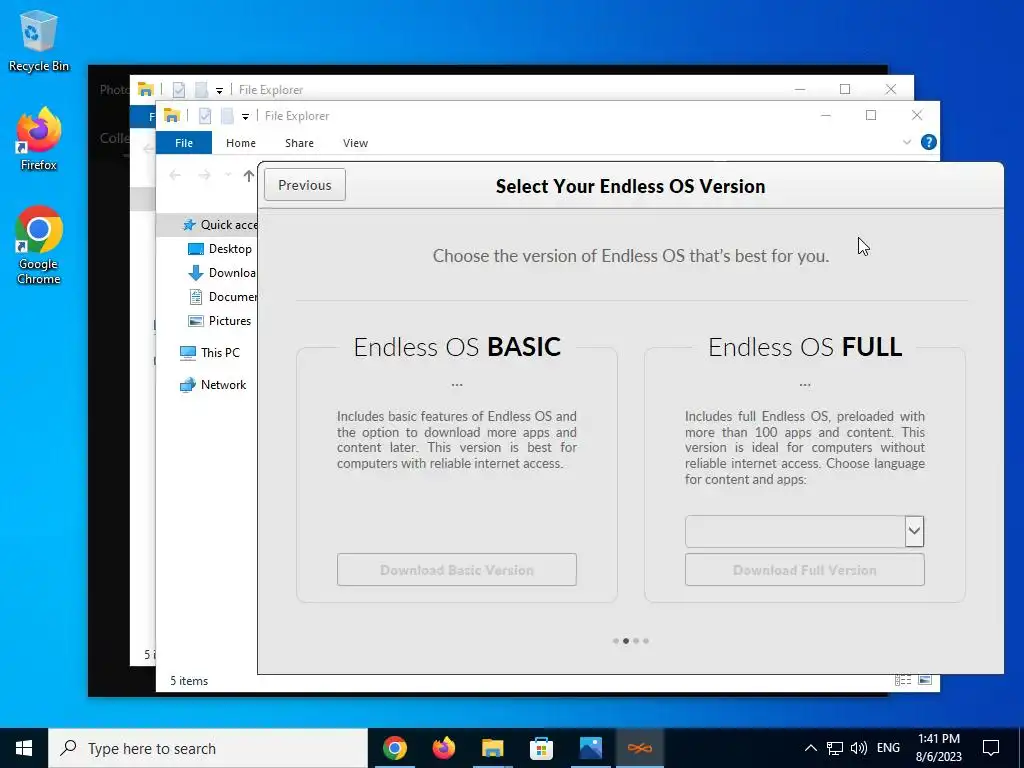This screenshot has width=1024, height=768.
Task: Open the Endless OS language dropdown arrow
Action: (914, 531)
